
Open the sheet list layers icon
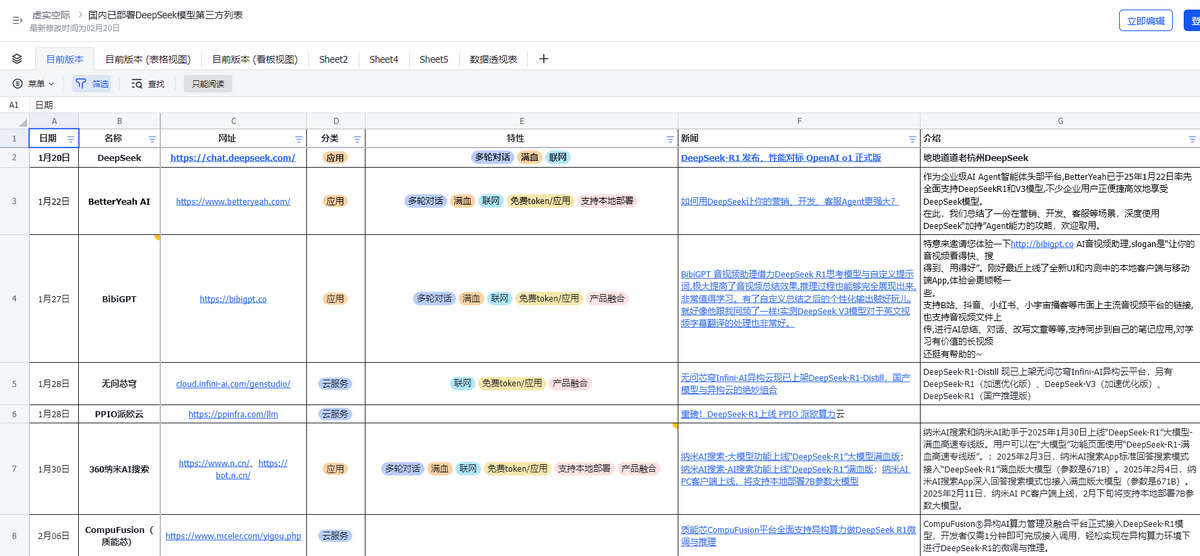(x=16, y=59)
